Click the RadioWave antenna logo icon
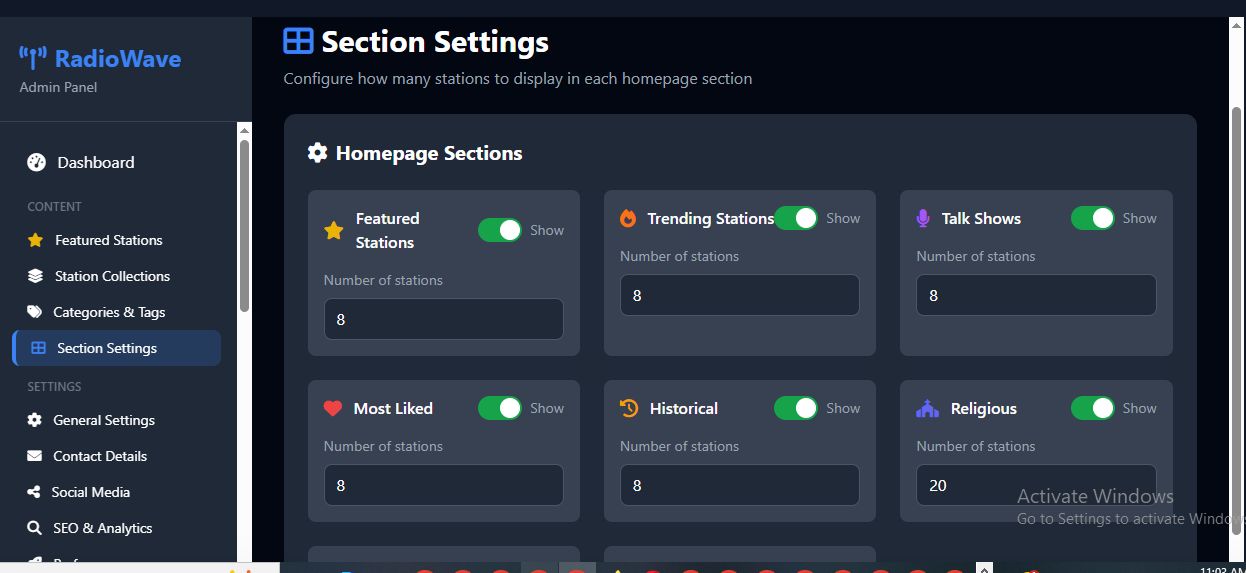Image resolution: width=1246 pixels, height=573 pixels. coord(33,59)
